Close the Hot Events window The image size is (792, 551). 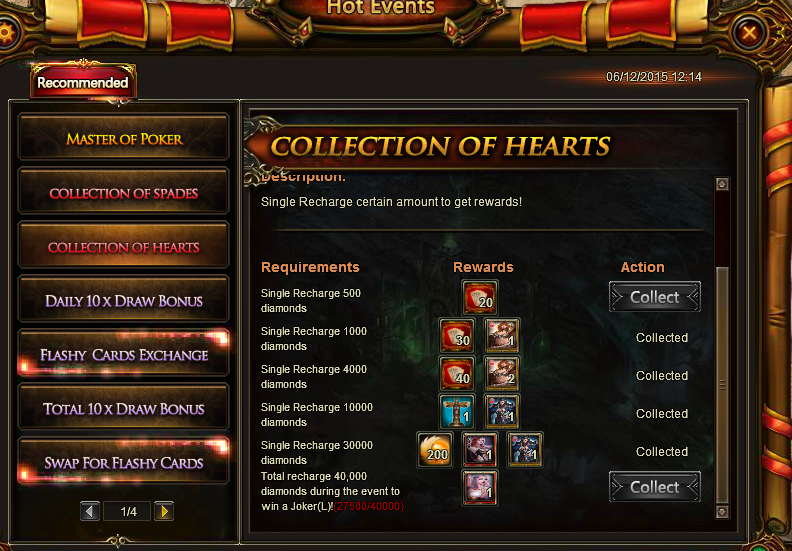click(x=749, y=33)
